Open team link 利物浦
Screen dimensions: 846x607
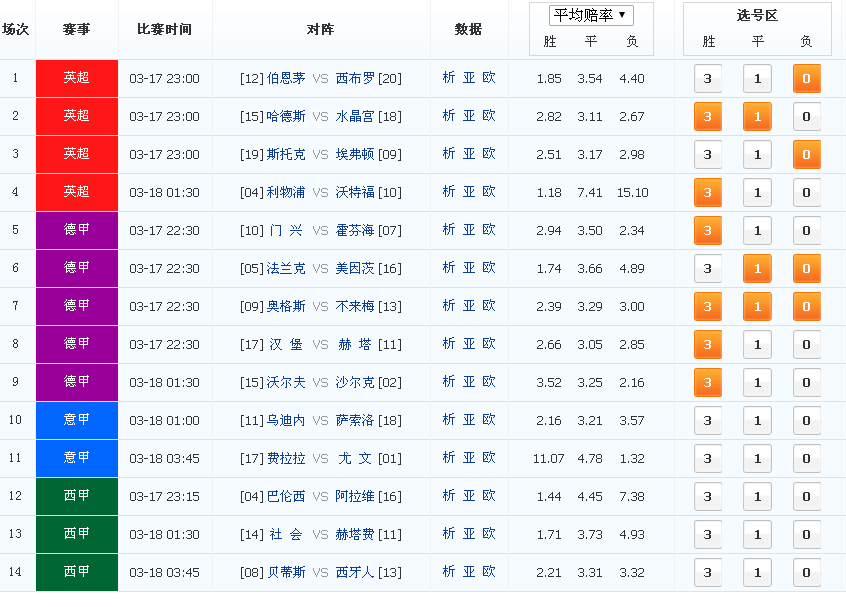286,192
